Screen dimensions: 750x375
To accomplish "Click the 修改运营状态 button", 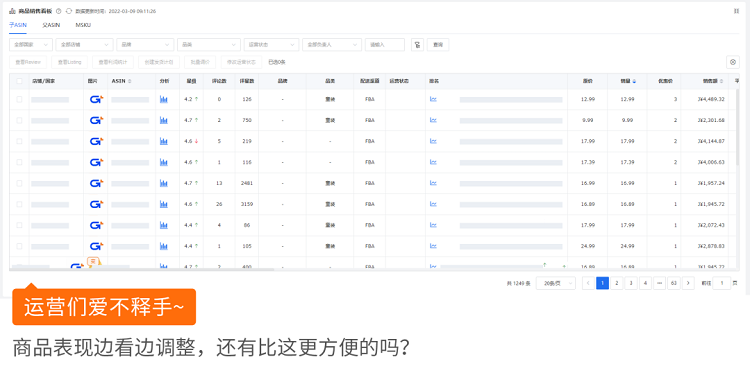I will [x=242, y=62].
